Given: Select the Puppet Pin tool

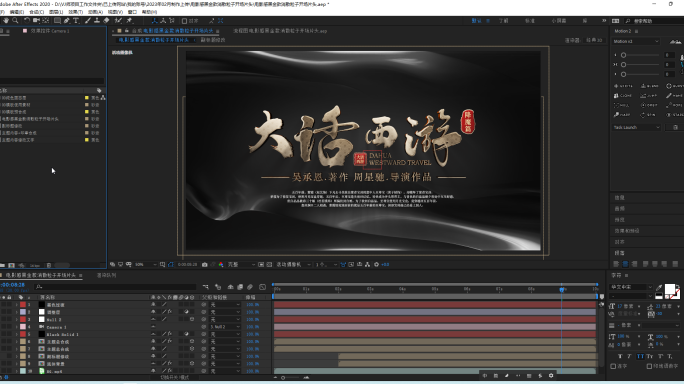Looking at the screenshot, I should tap(130, 21).
